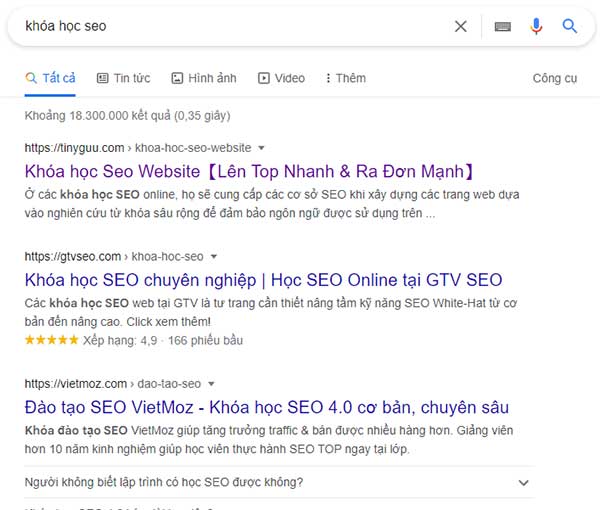
Task: Click the news icon beside Tin tức
Action: [102, 78]
